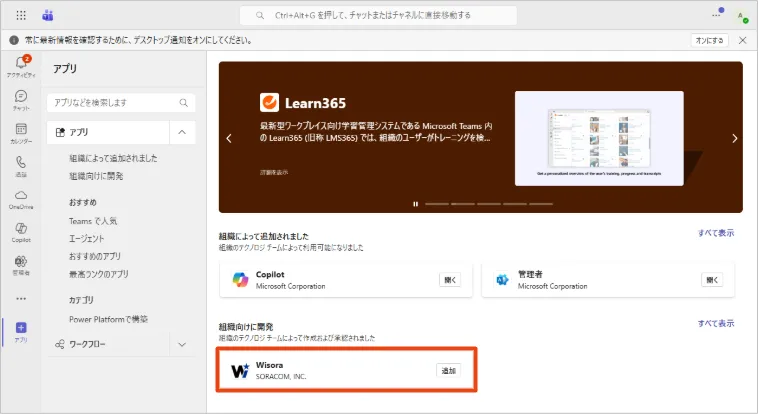Open OneDrive from the left rail
This screenshot has width=758, height=414.
(x=21, y=198)
